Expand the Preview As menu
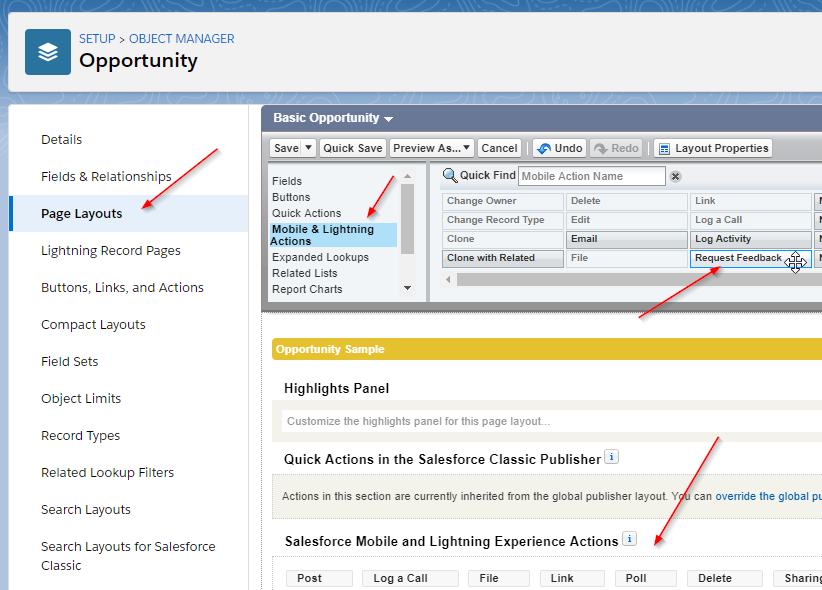The width and height of the screenshot is (822, 590). pos(466,148)
